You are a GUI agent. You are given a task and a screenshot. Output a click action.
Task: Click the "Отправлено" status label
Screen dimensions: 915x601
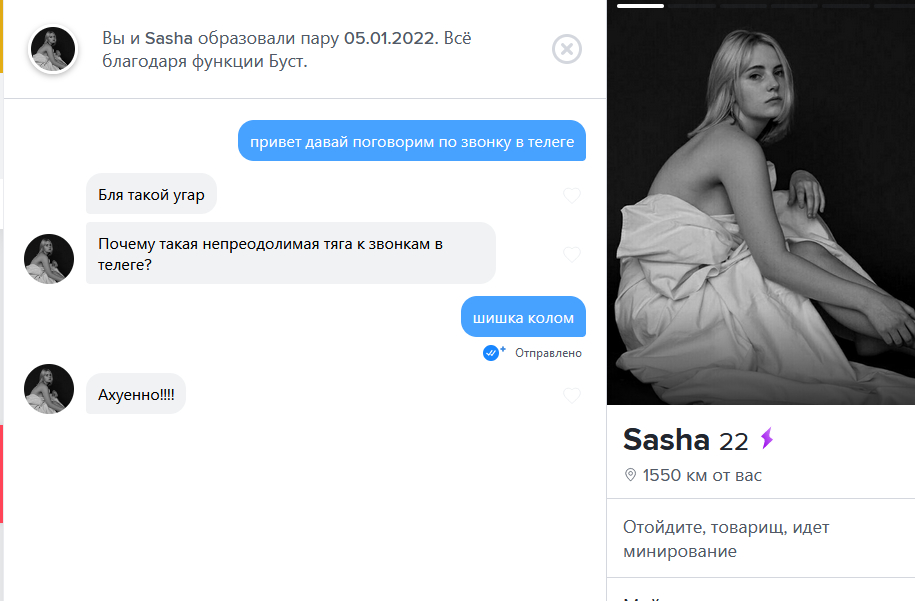click(x=549, y=353)
